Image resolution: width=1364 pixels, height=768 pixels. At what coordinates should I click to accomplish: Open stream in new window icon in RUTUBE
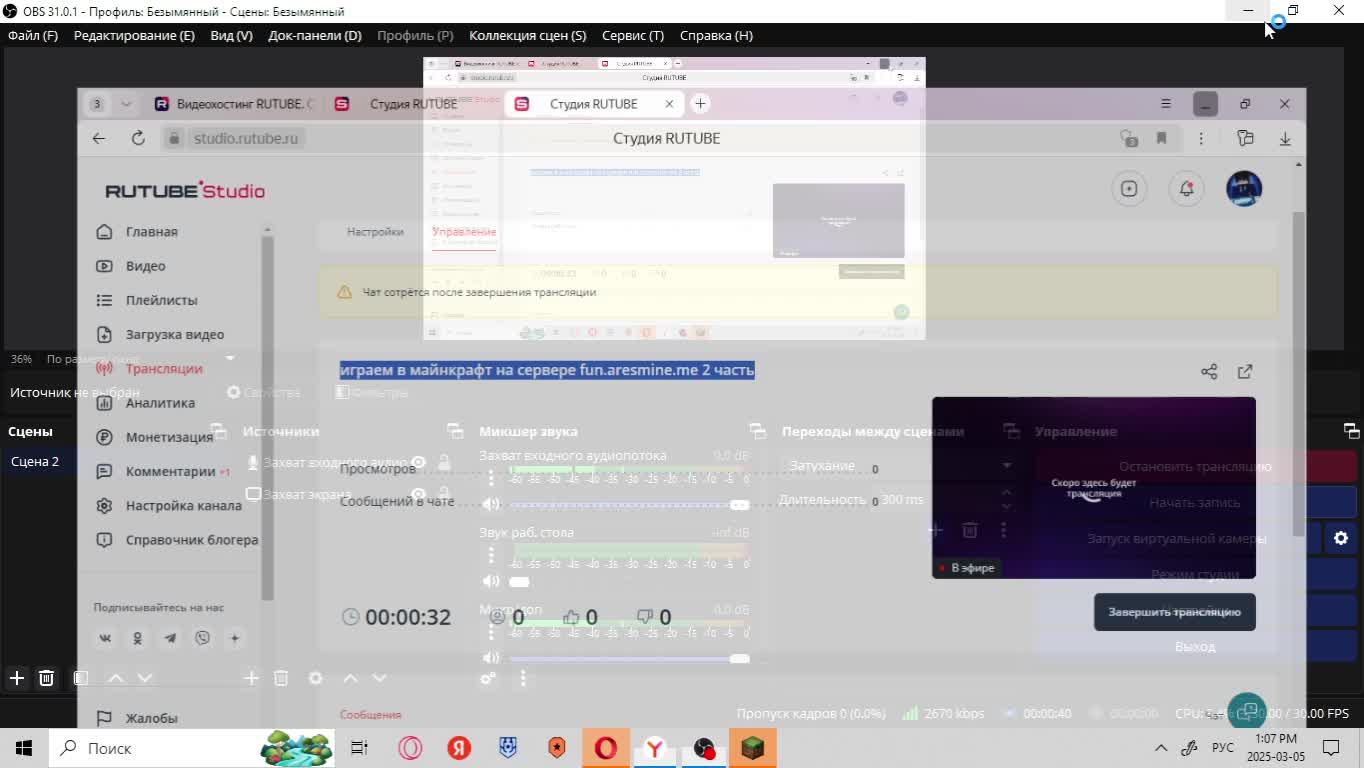pyautogui.click(x=1245, y=371)
